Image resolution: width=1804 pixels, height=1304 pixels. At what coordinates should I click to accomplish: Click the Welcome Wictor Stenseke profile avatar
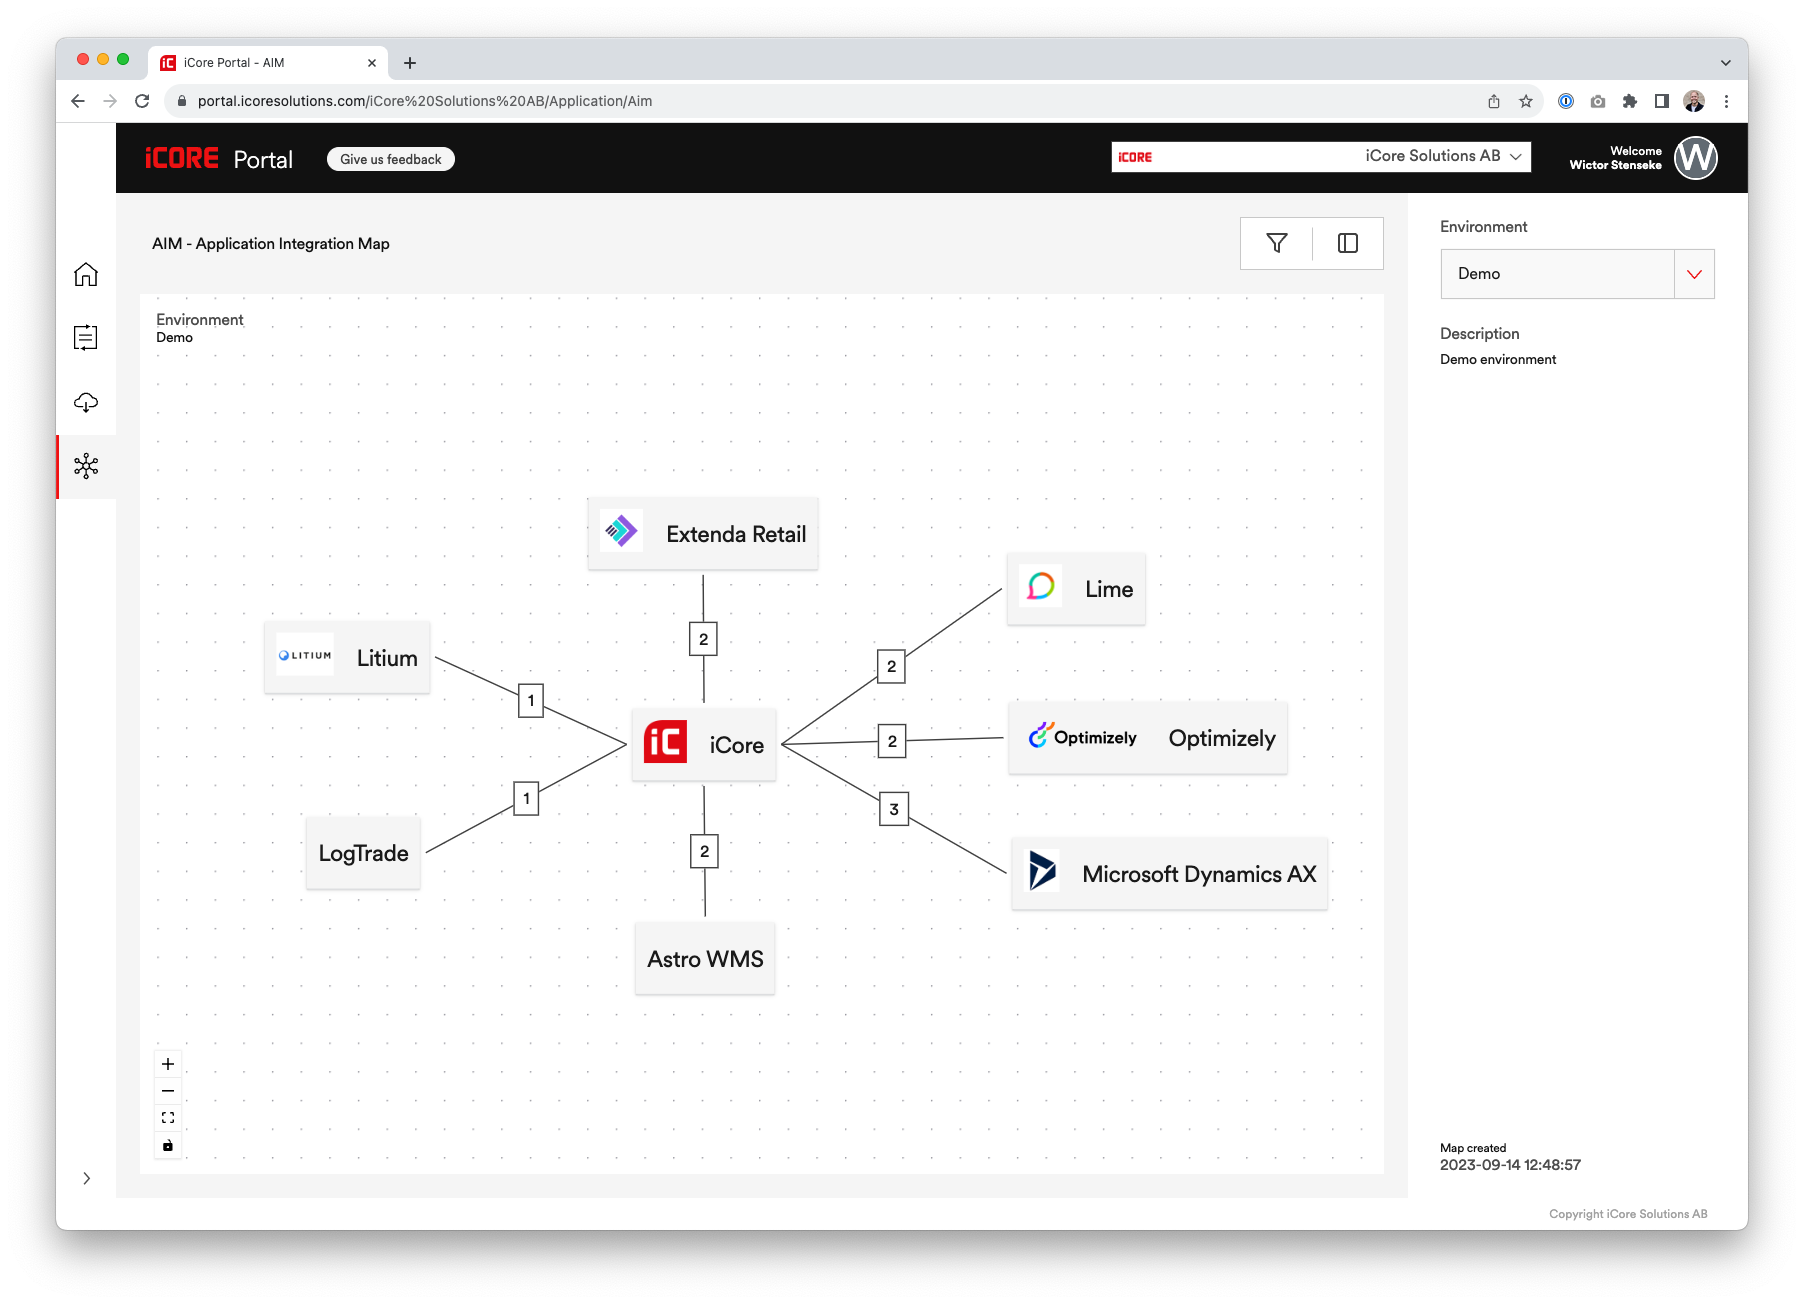(1695, 157)
